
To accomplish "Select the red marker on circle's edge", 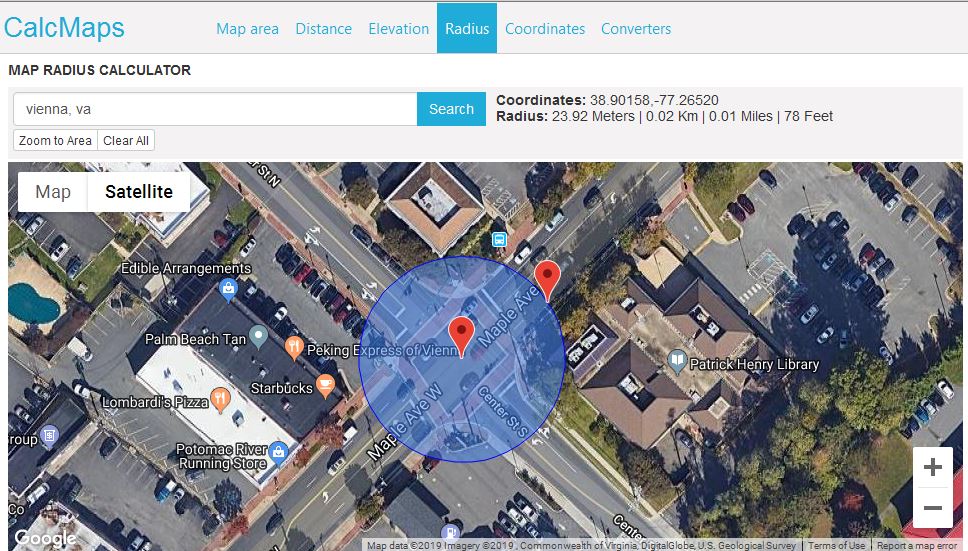I will pos(547,279).
